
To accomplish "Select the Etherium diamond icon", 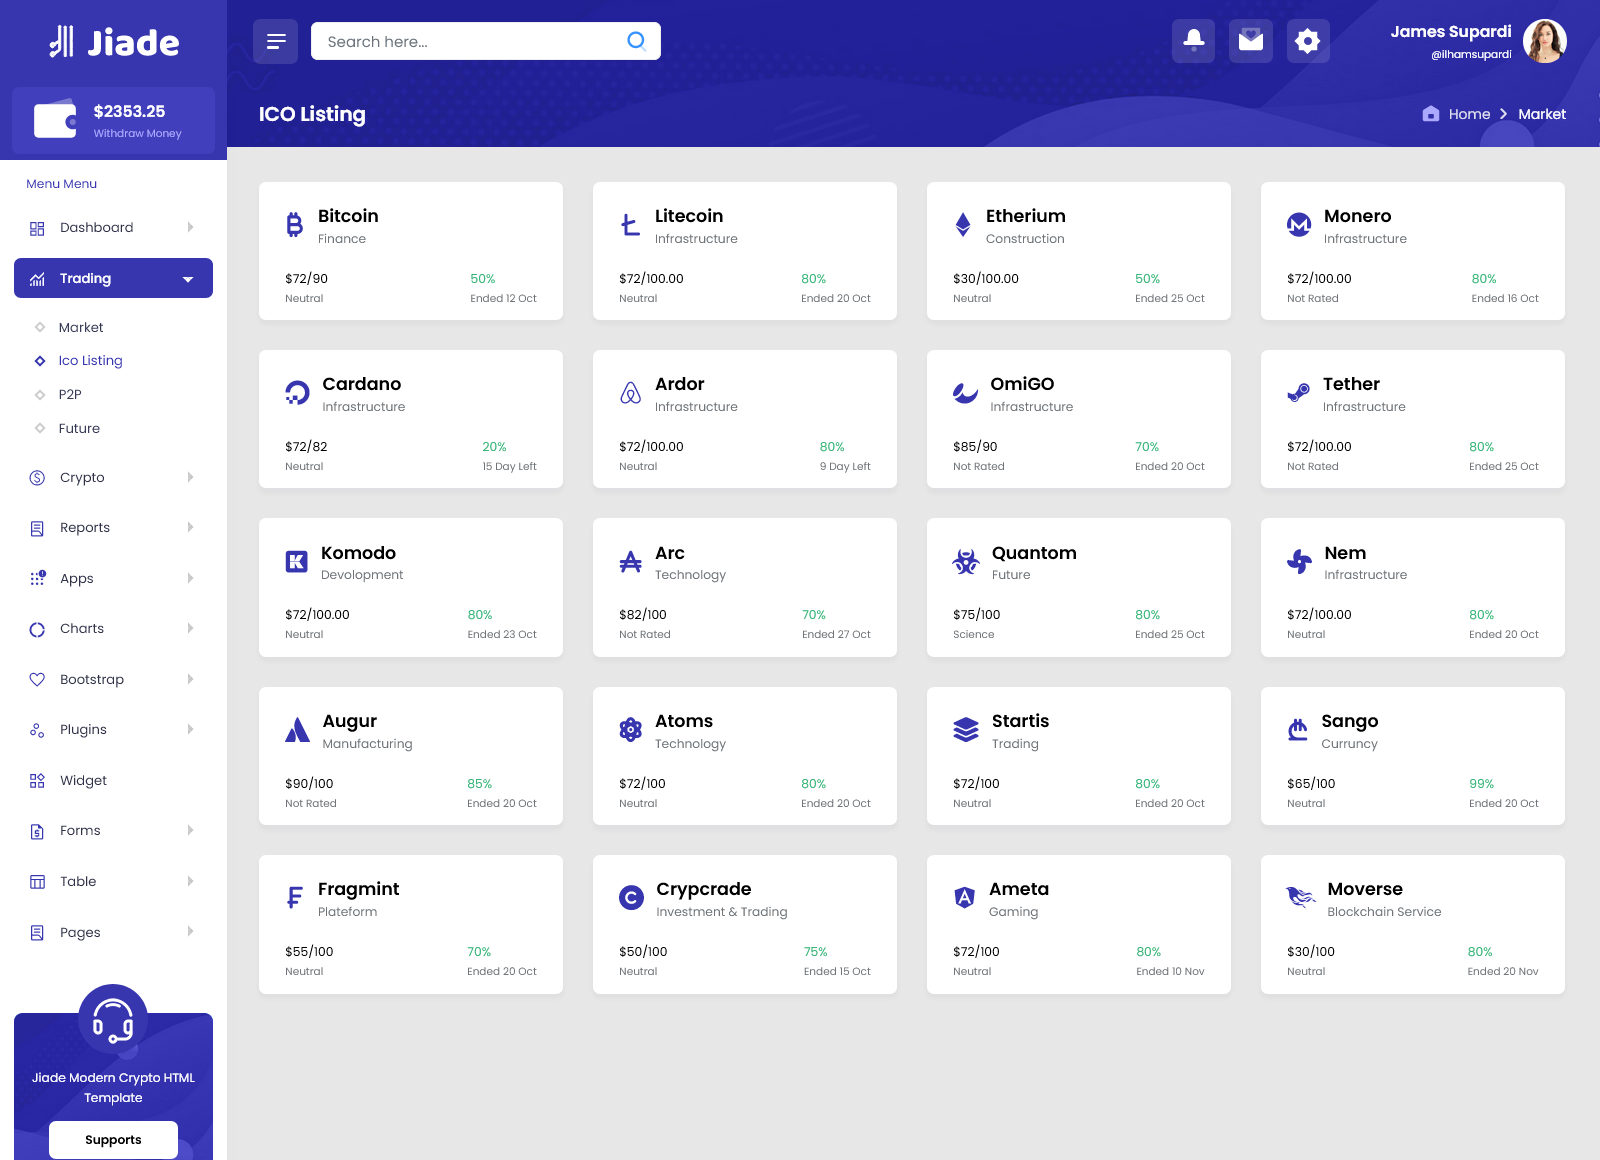I will (x=962, y=225).
